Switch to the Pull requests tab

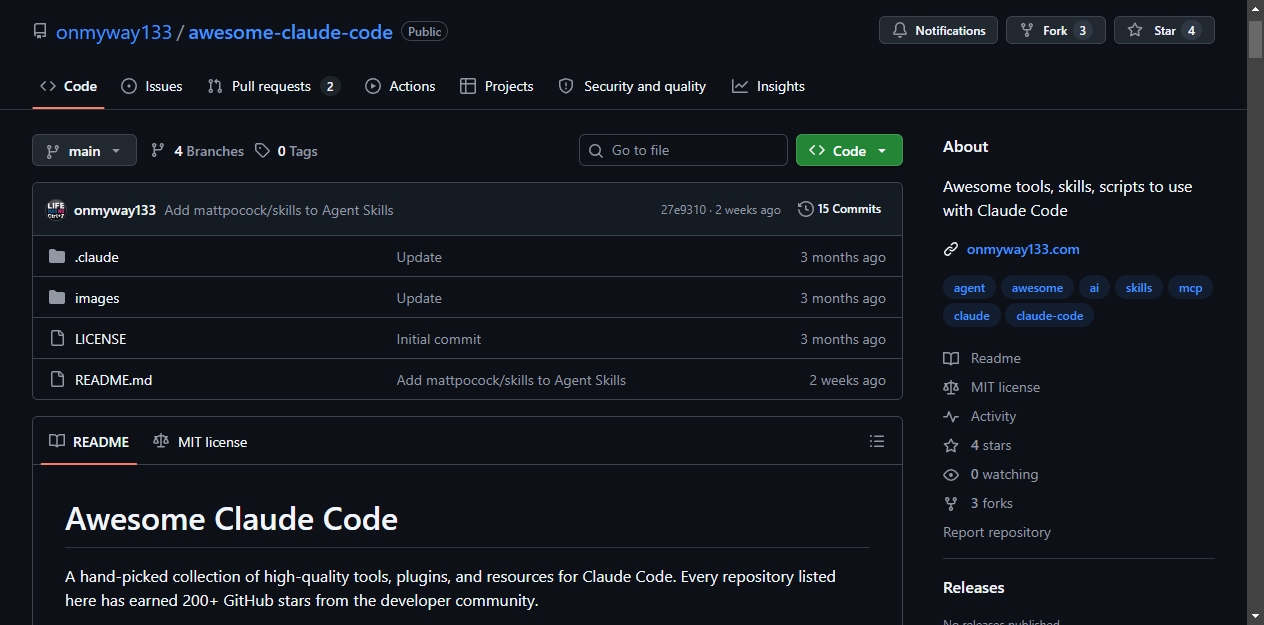point(273,86)
